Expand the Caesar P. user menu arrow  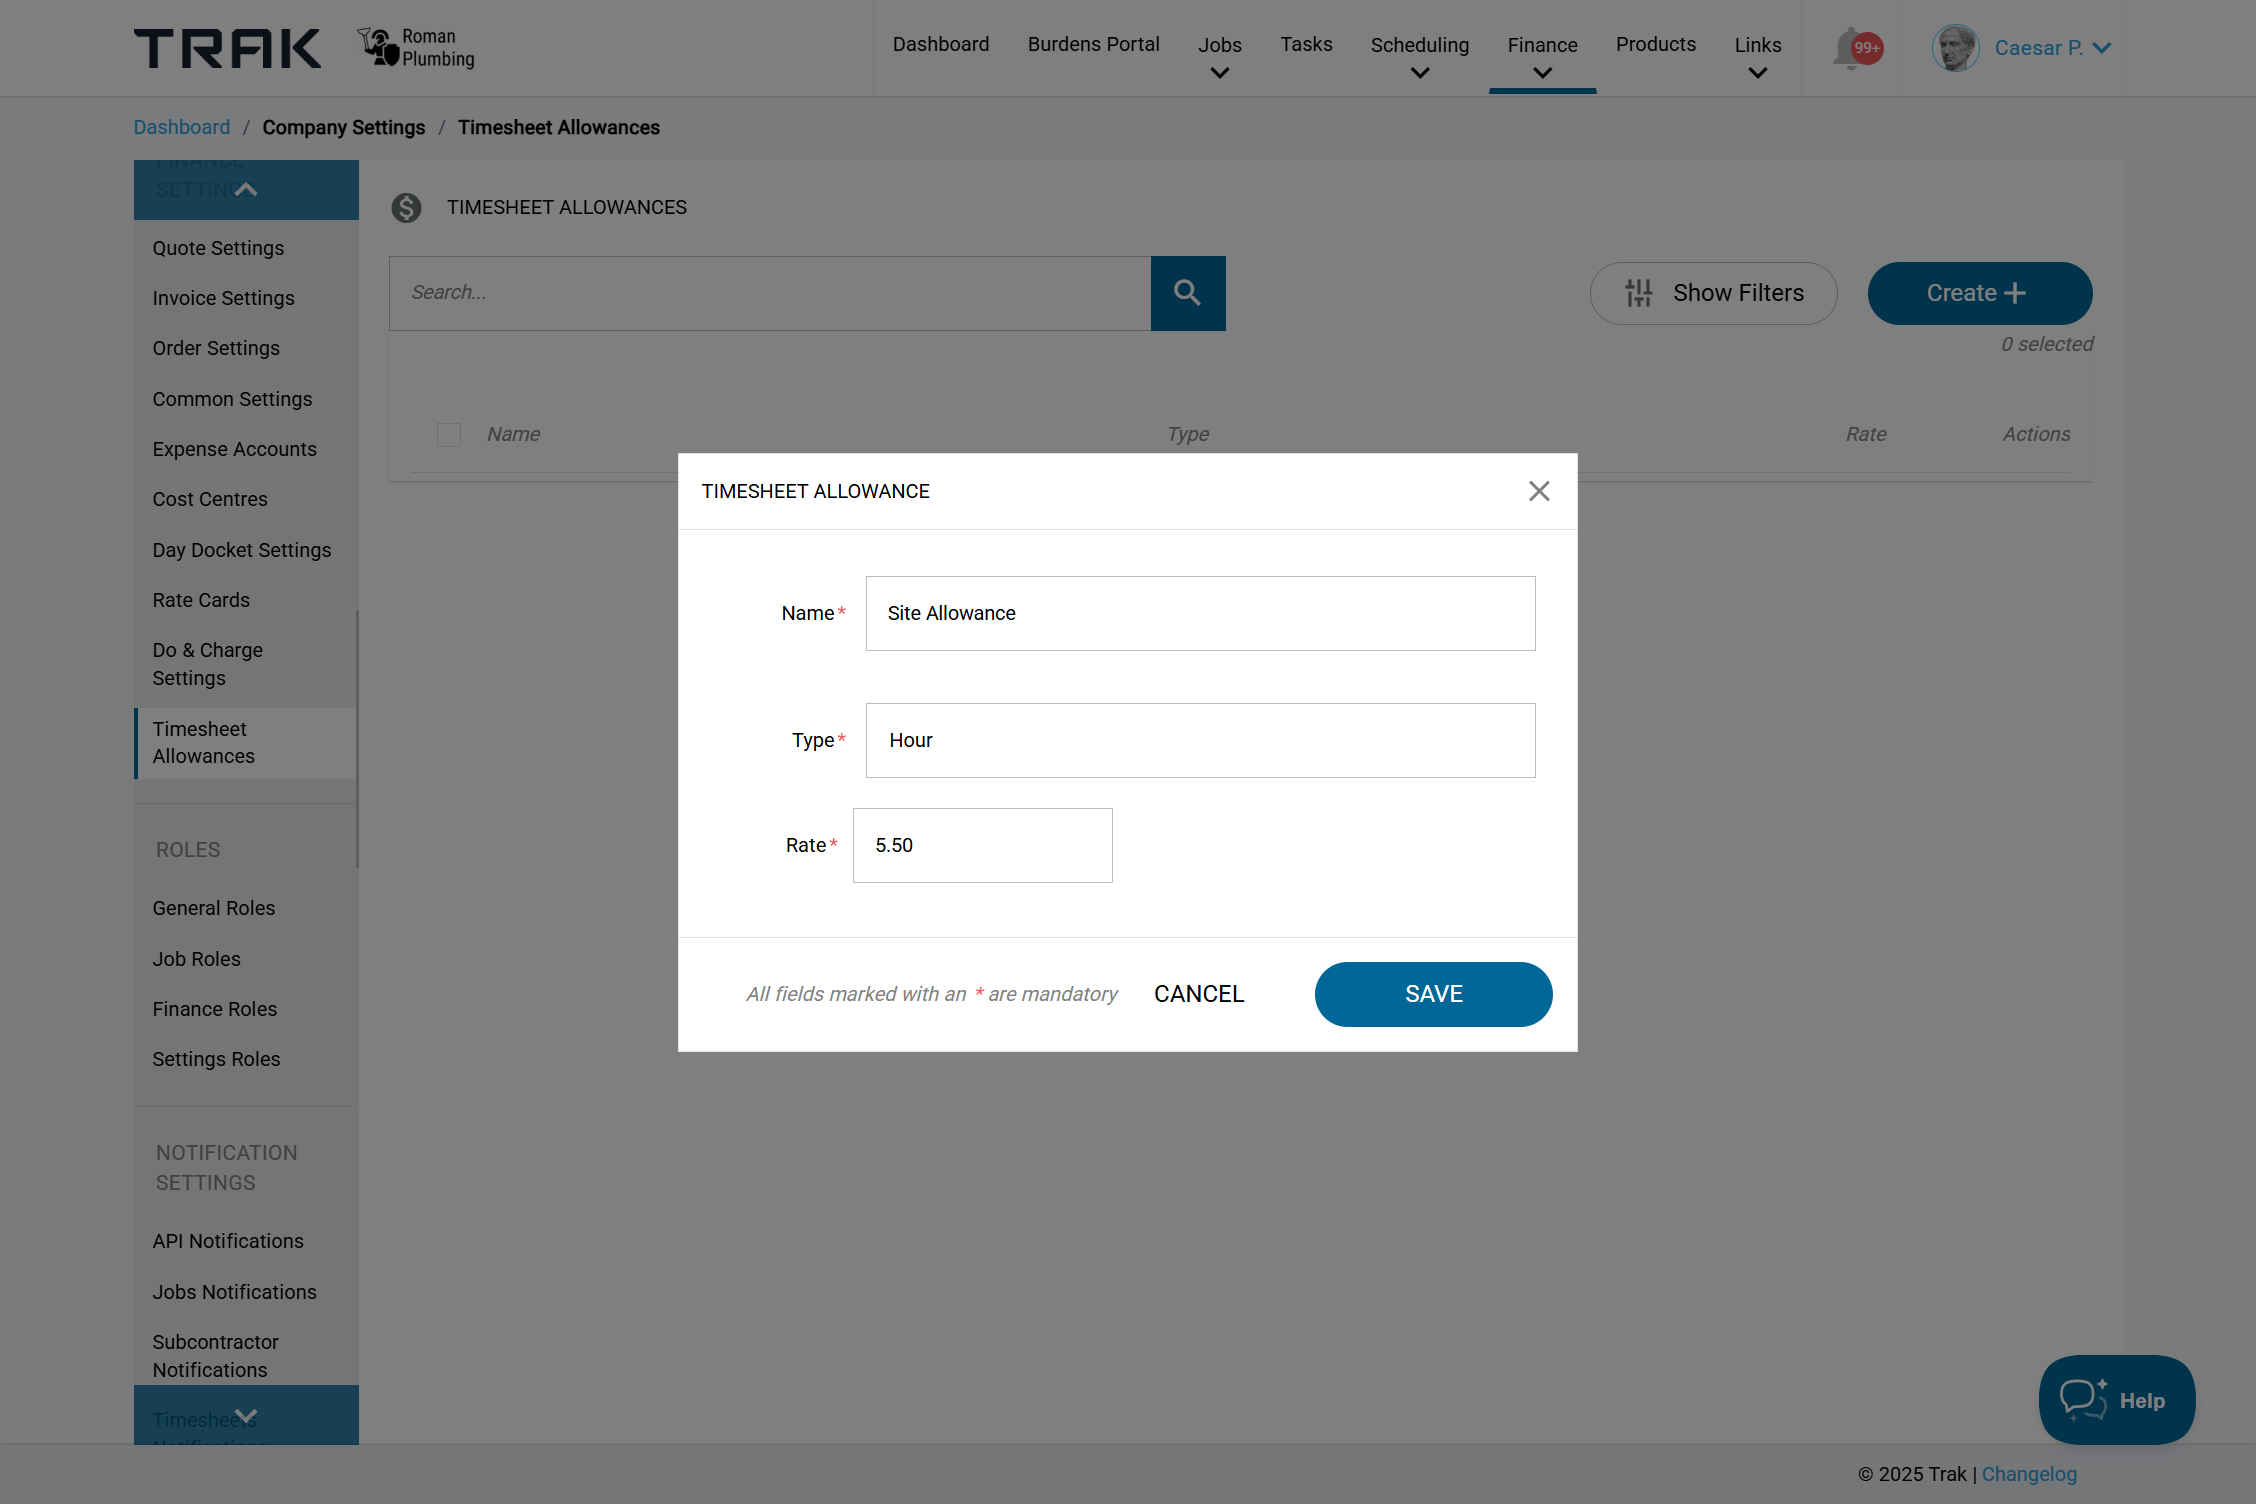pos(2101,48)
